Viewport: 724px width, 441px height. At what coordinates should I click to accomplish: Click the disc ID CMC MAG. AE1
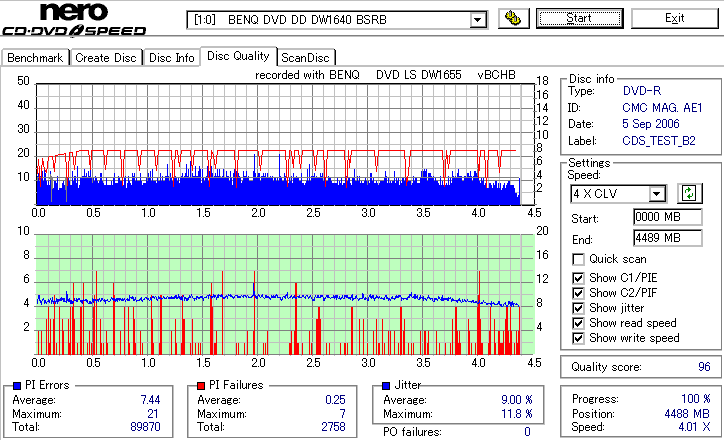[x=662, y=108]
